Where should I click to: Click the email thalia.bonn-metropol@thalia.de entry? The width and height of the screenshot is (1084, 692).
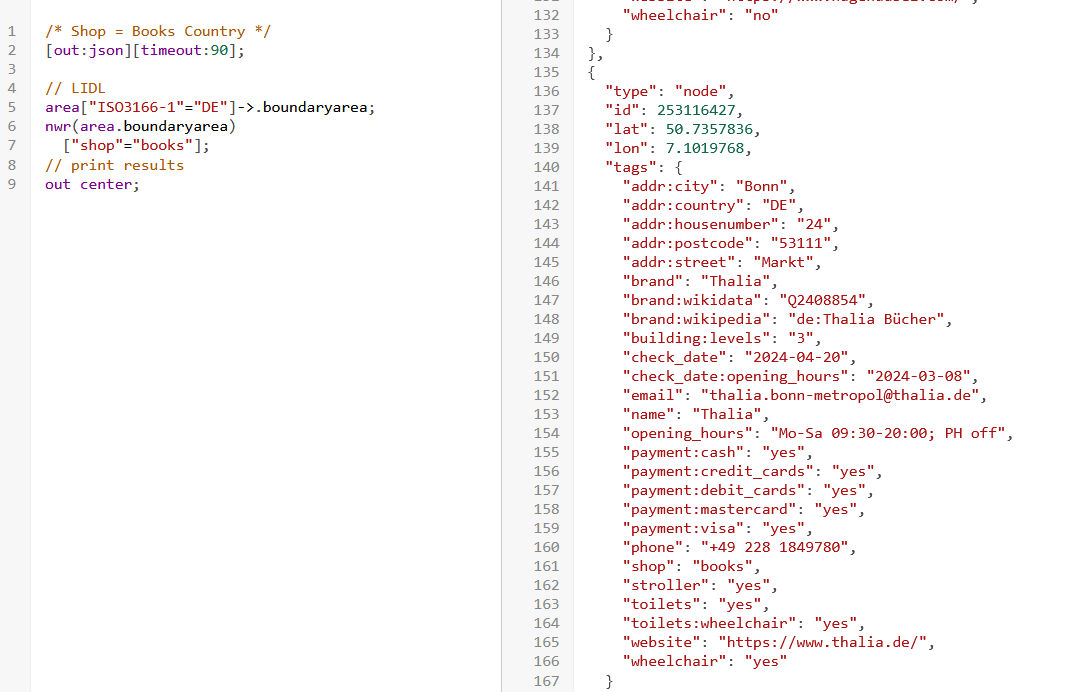(805, 395)
